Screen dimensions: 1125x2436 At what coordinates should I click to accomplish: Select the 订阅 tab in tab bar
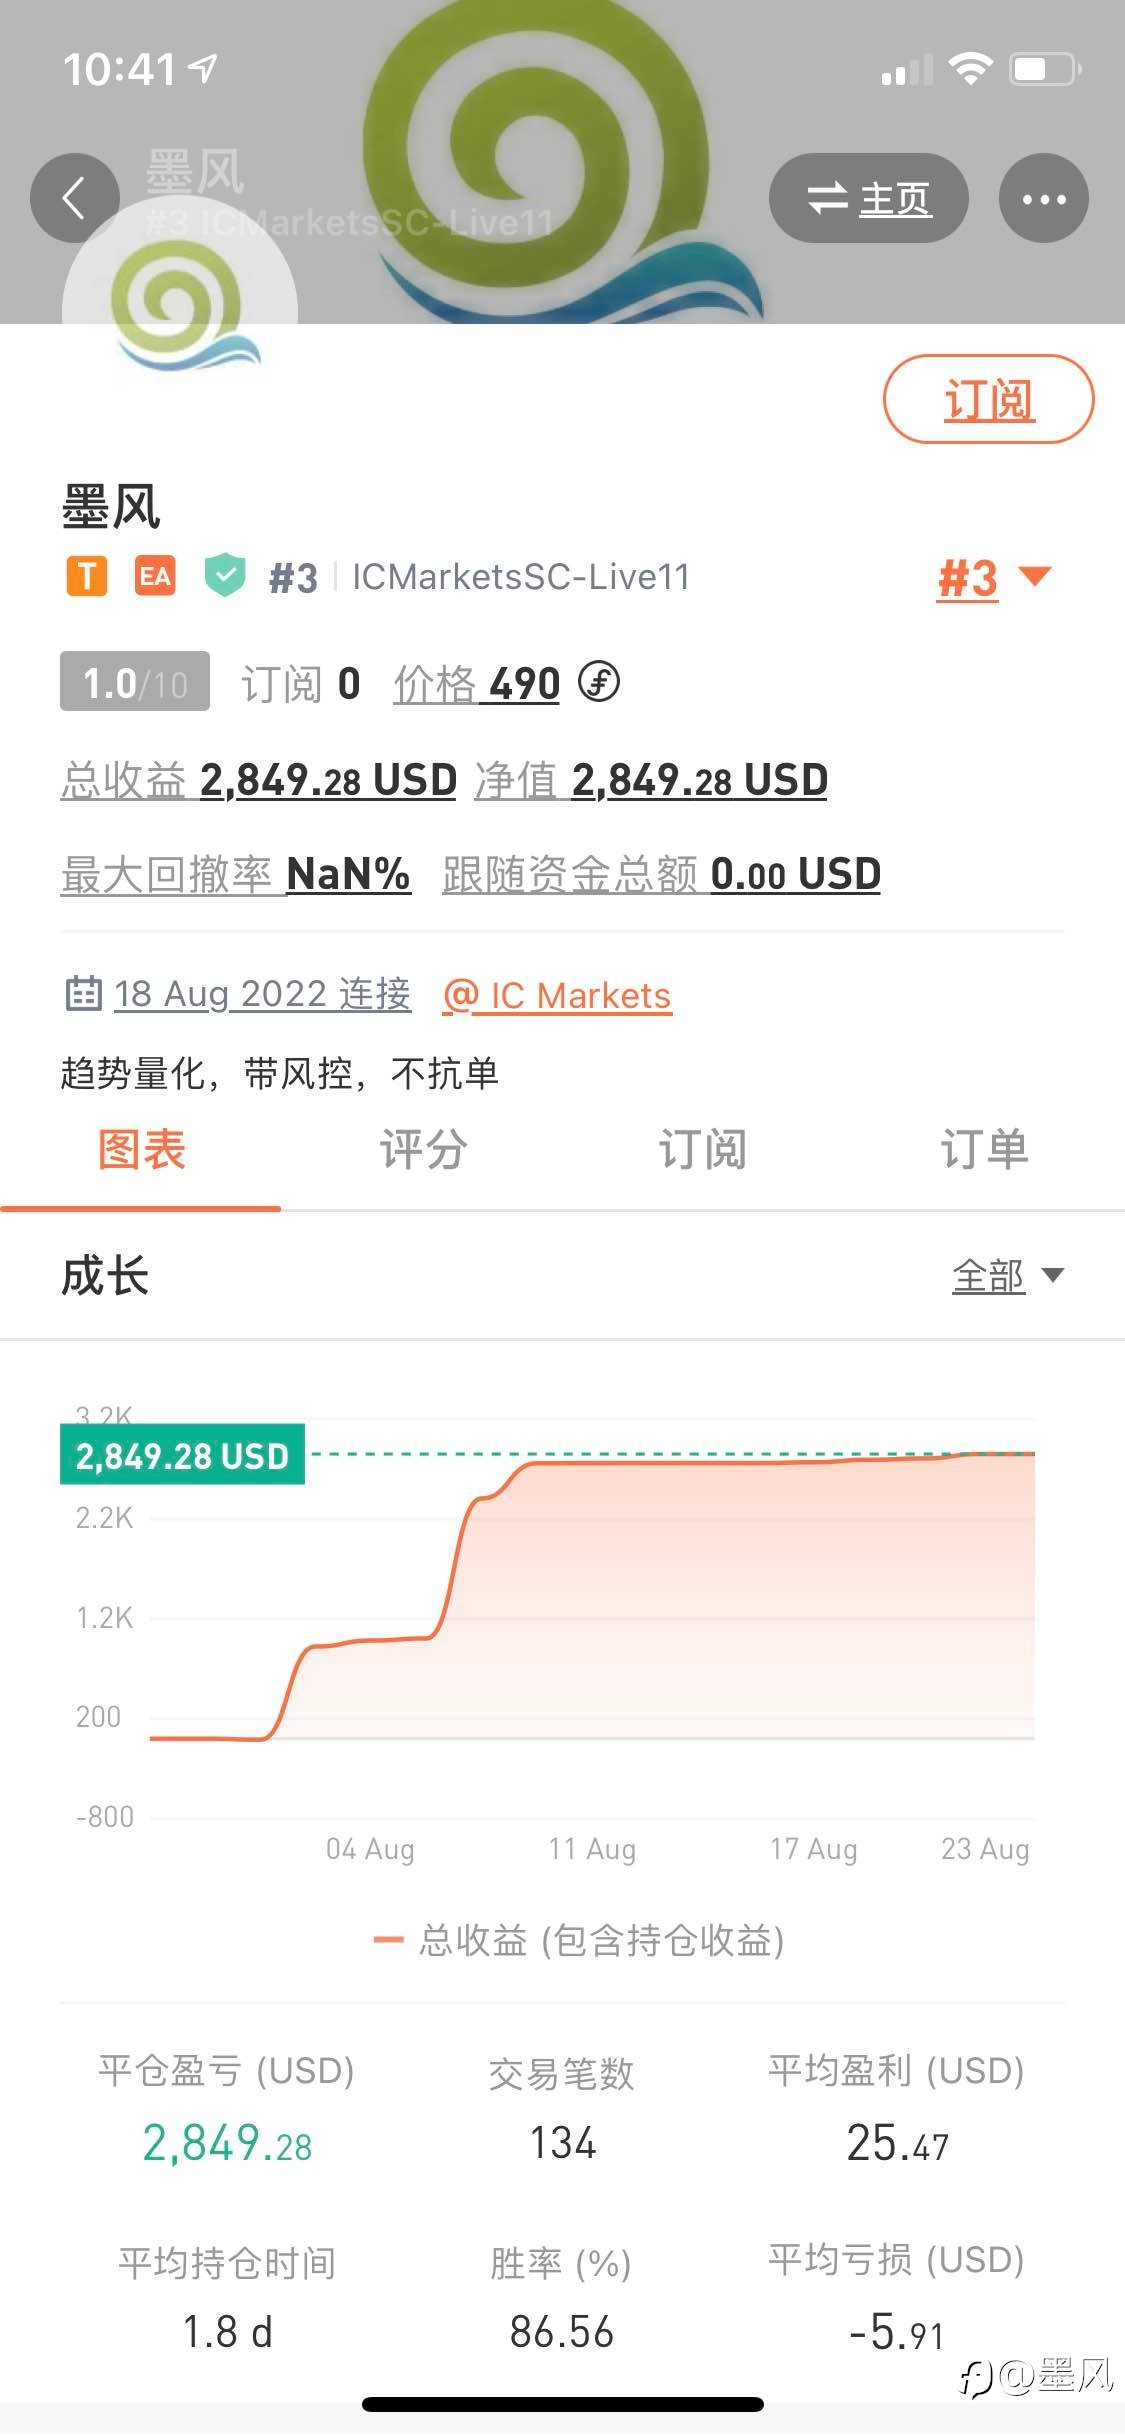click(702, 1150)
